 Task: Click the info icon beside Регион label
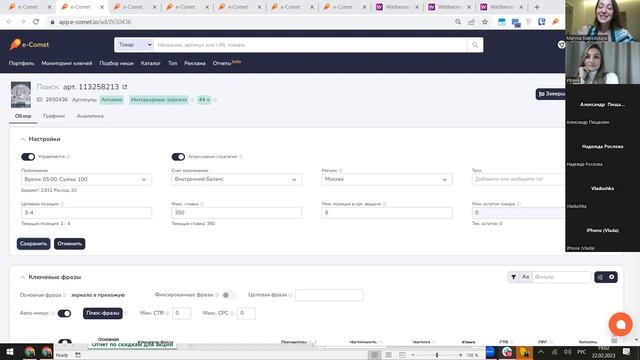340,171
